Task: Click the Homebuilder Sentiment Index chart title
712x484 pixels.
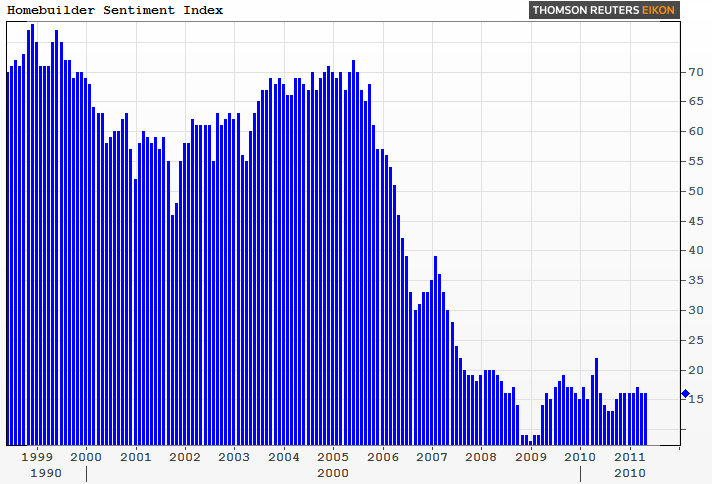Action: (x=116, y=10)
